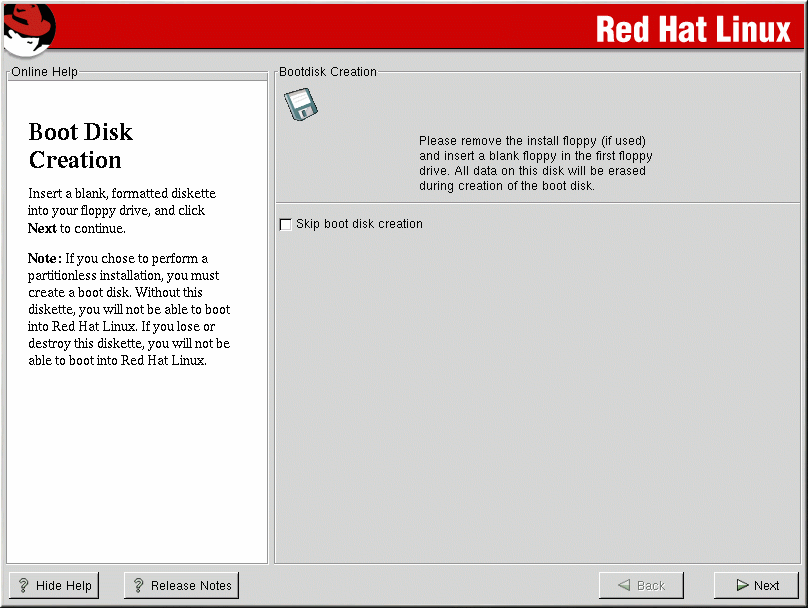Image resolution: width=808 pixels, height=608 pixels.
Task: Enable the Skip boot disk creation checkbox
Action: [286, 224]
